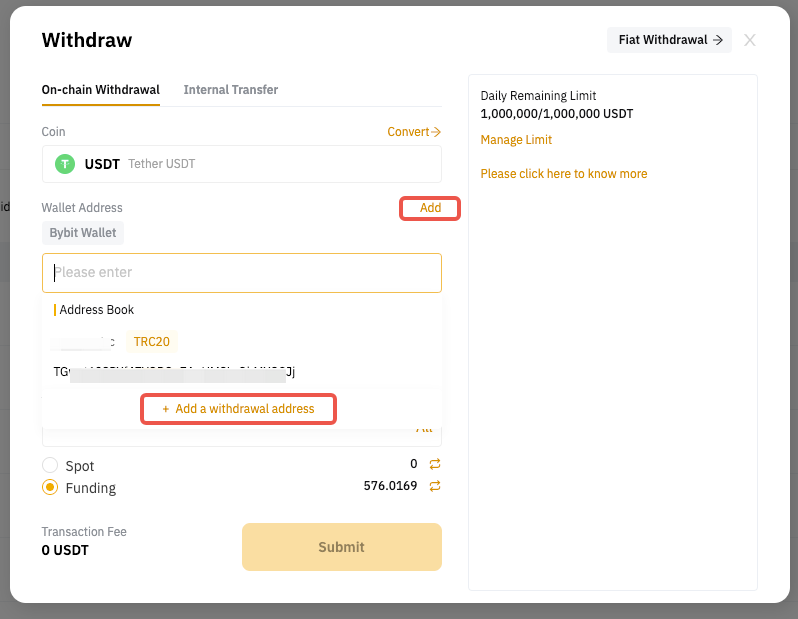798x619 pixels.
Task: Open the Manage Limit link
Action: point(516,140)
